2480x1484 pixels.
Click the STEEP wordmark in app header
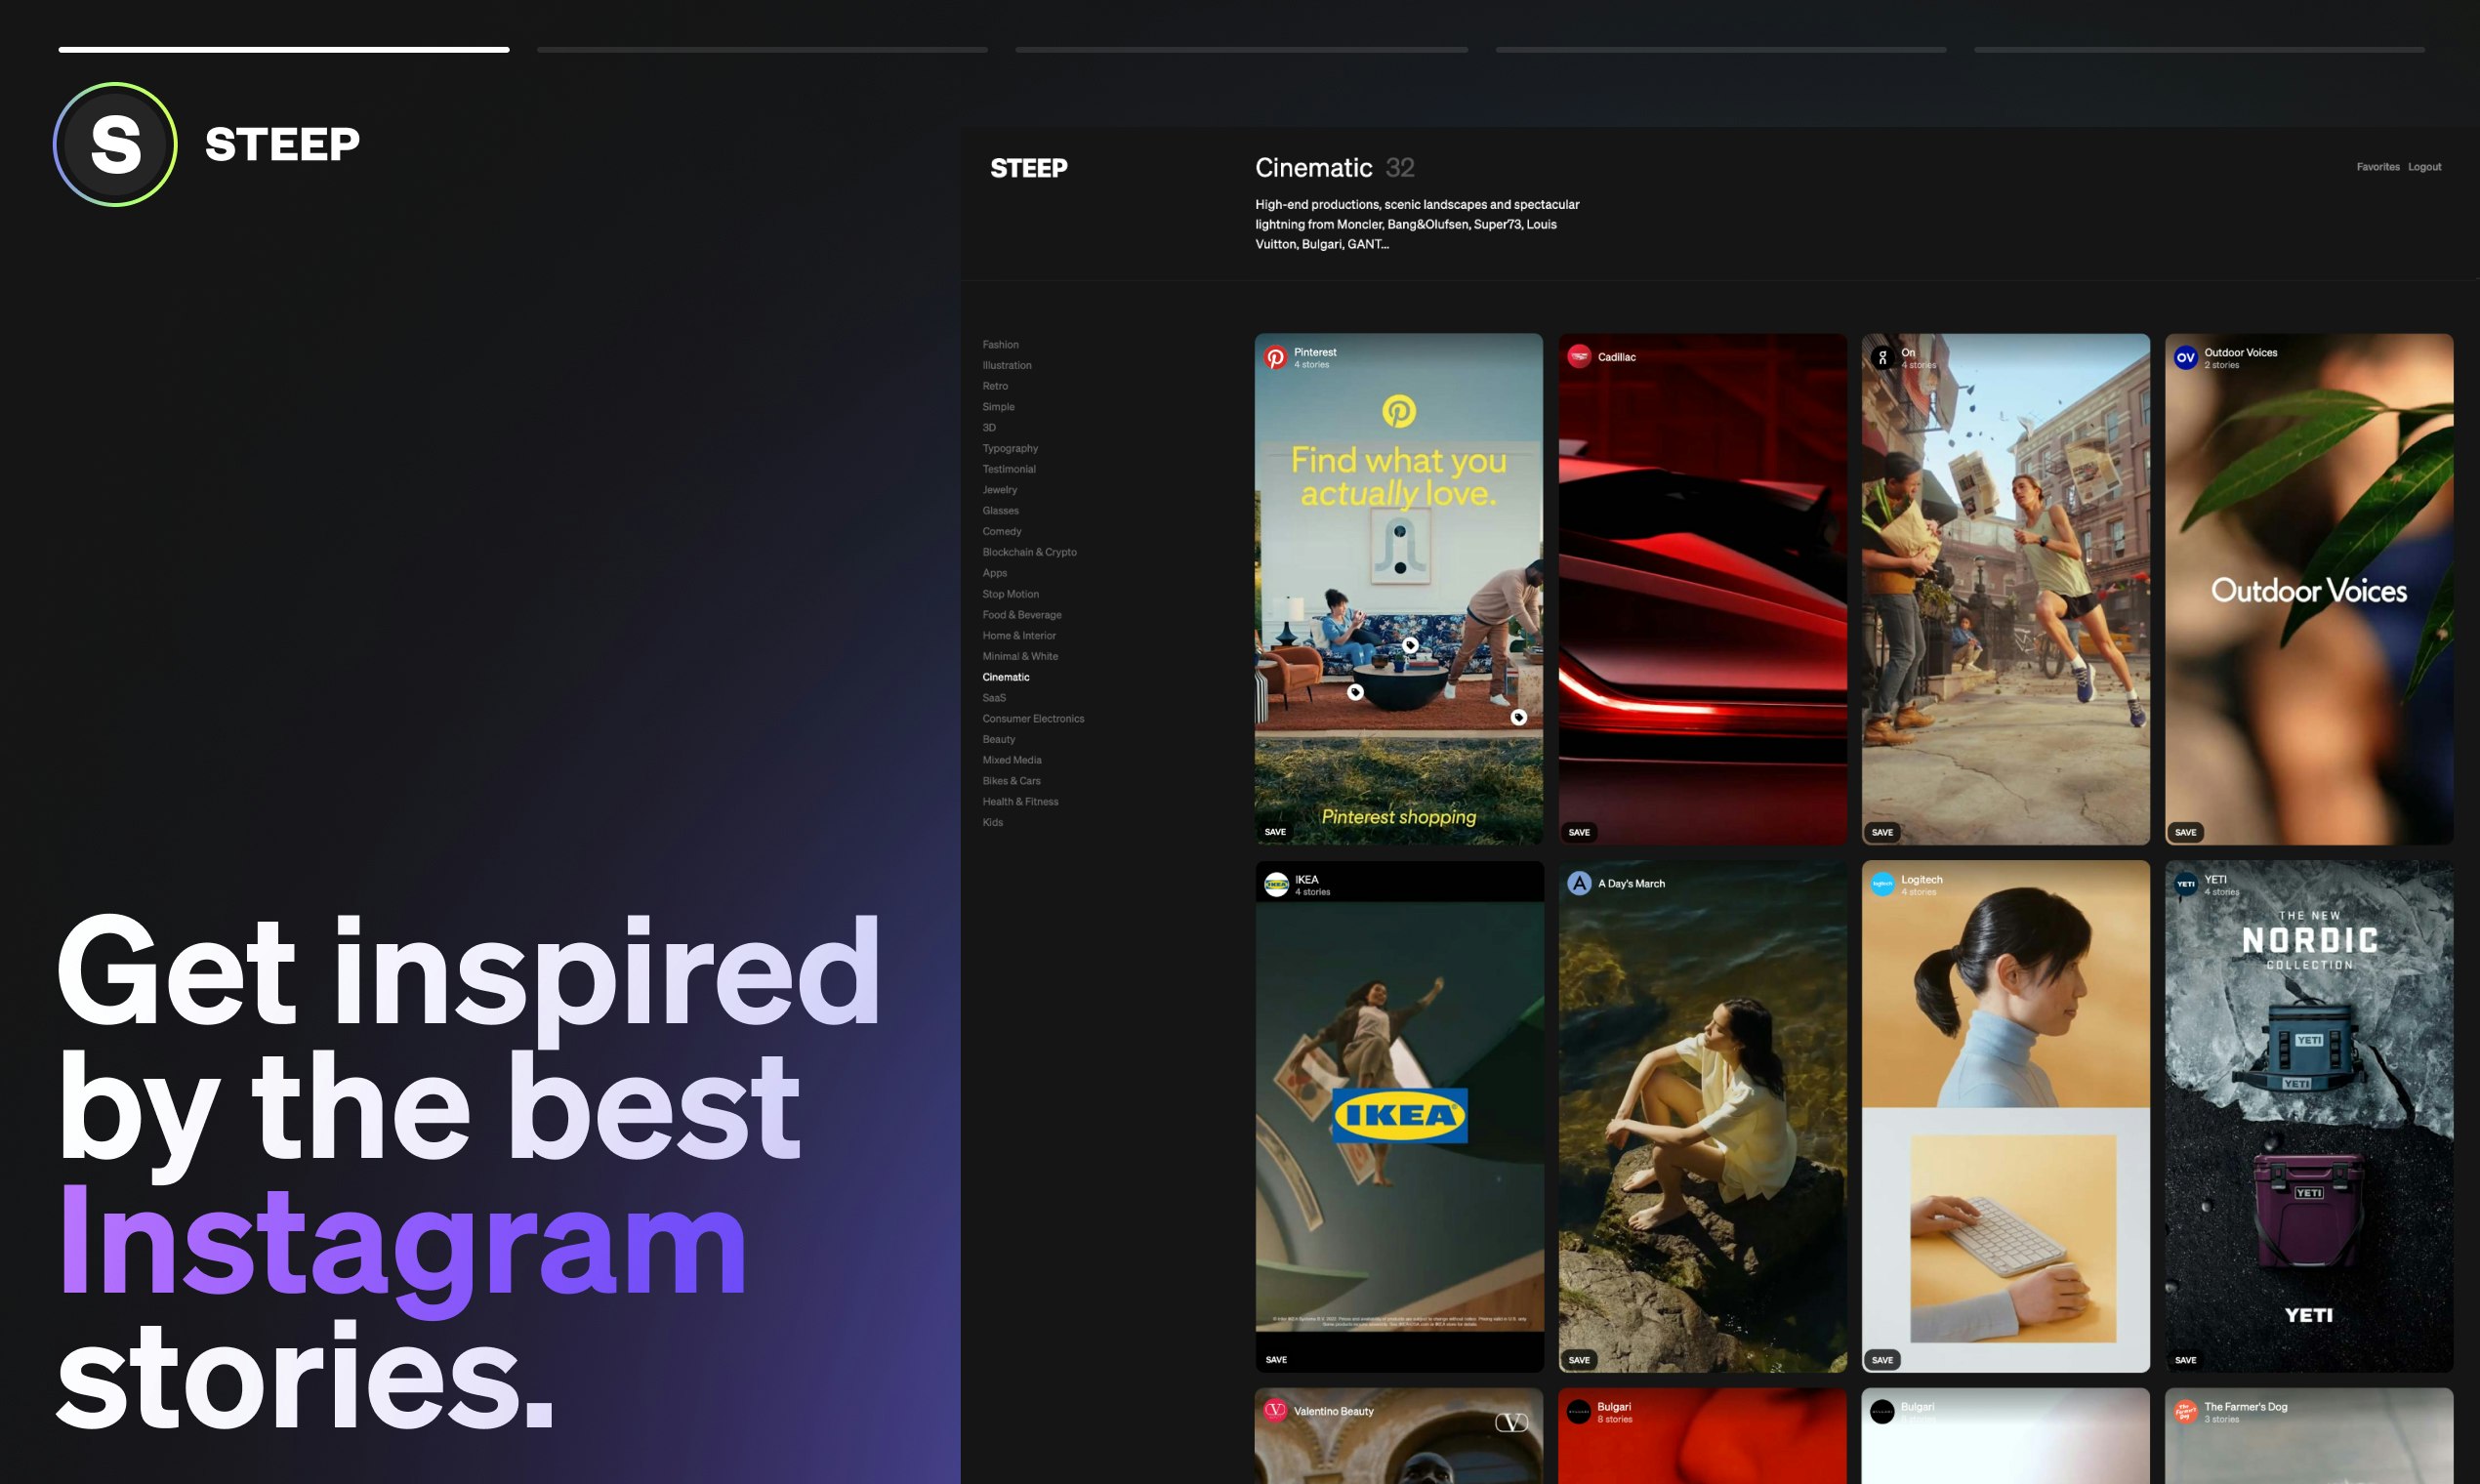click(x=1028, y=168)
